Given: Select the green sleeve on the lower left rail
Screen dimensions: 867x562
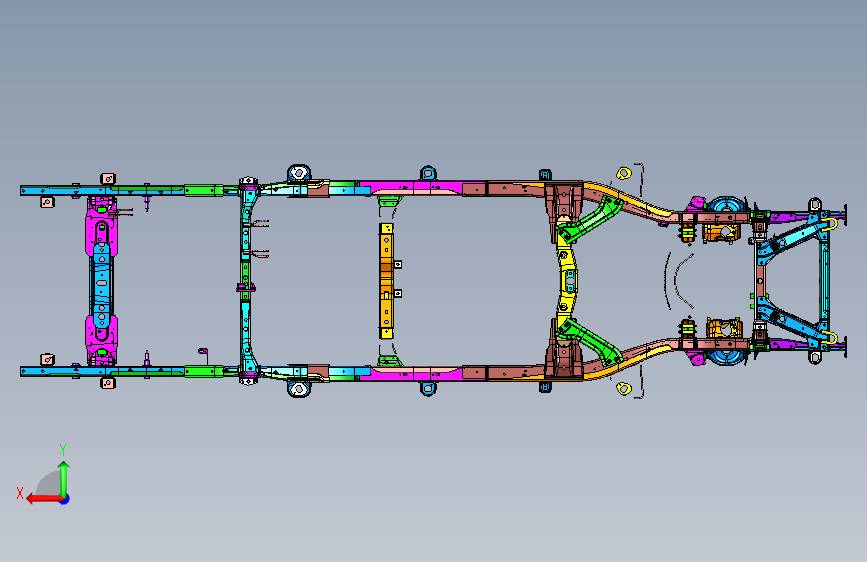Looking at the screenshot, I should [x=203, y=371].
